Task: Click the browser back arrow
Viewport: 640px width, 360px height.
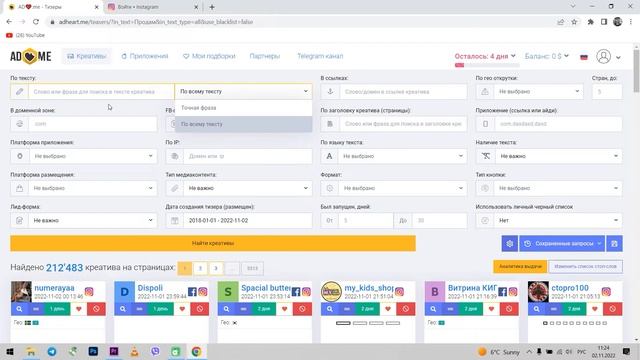Action: point(9,22)
